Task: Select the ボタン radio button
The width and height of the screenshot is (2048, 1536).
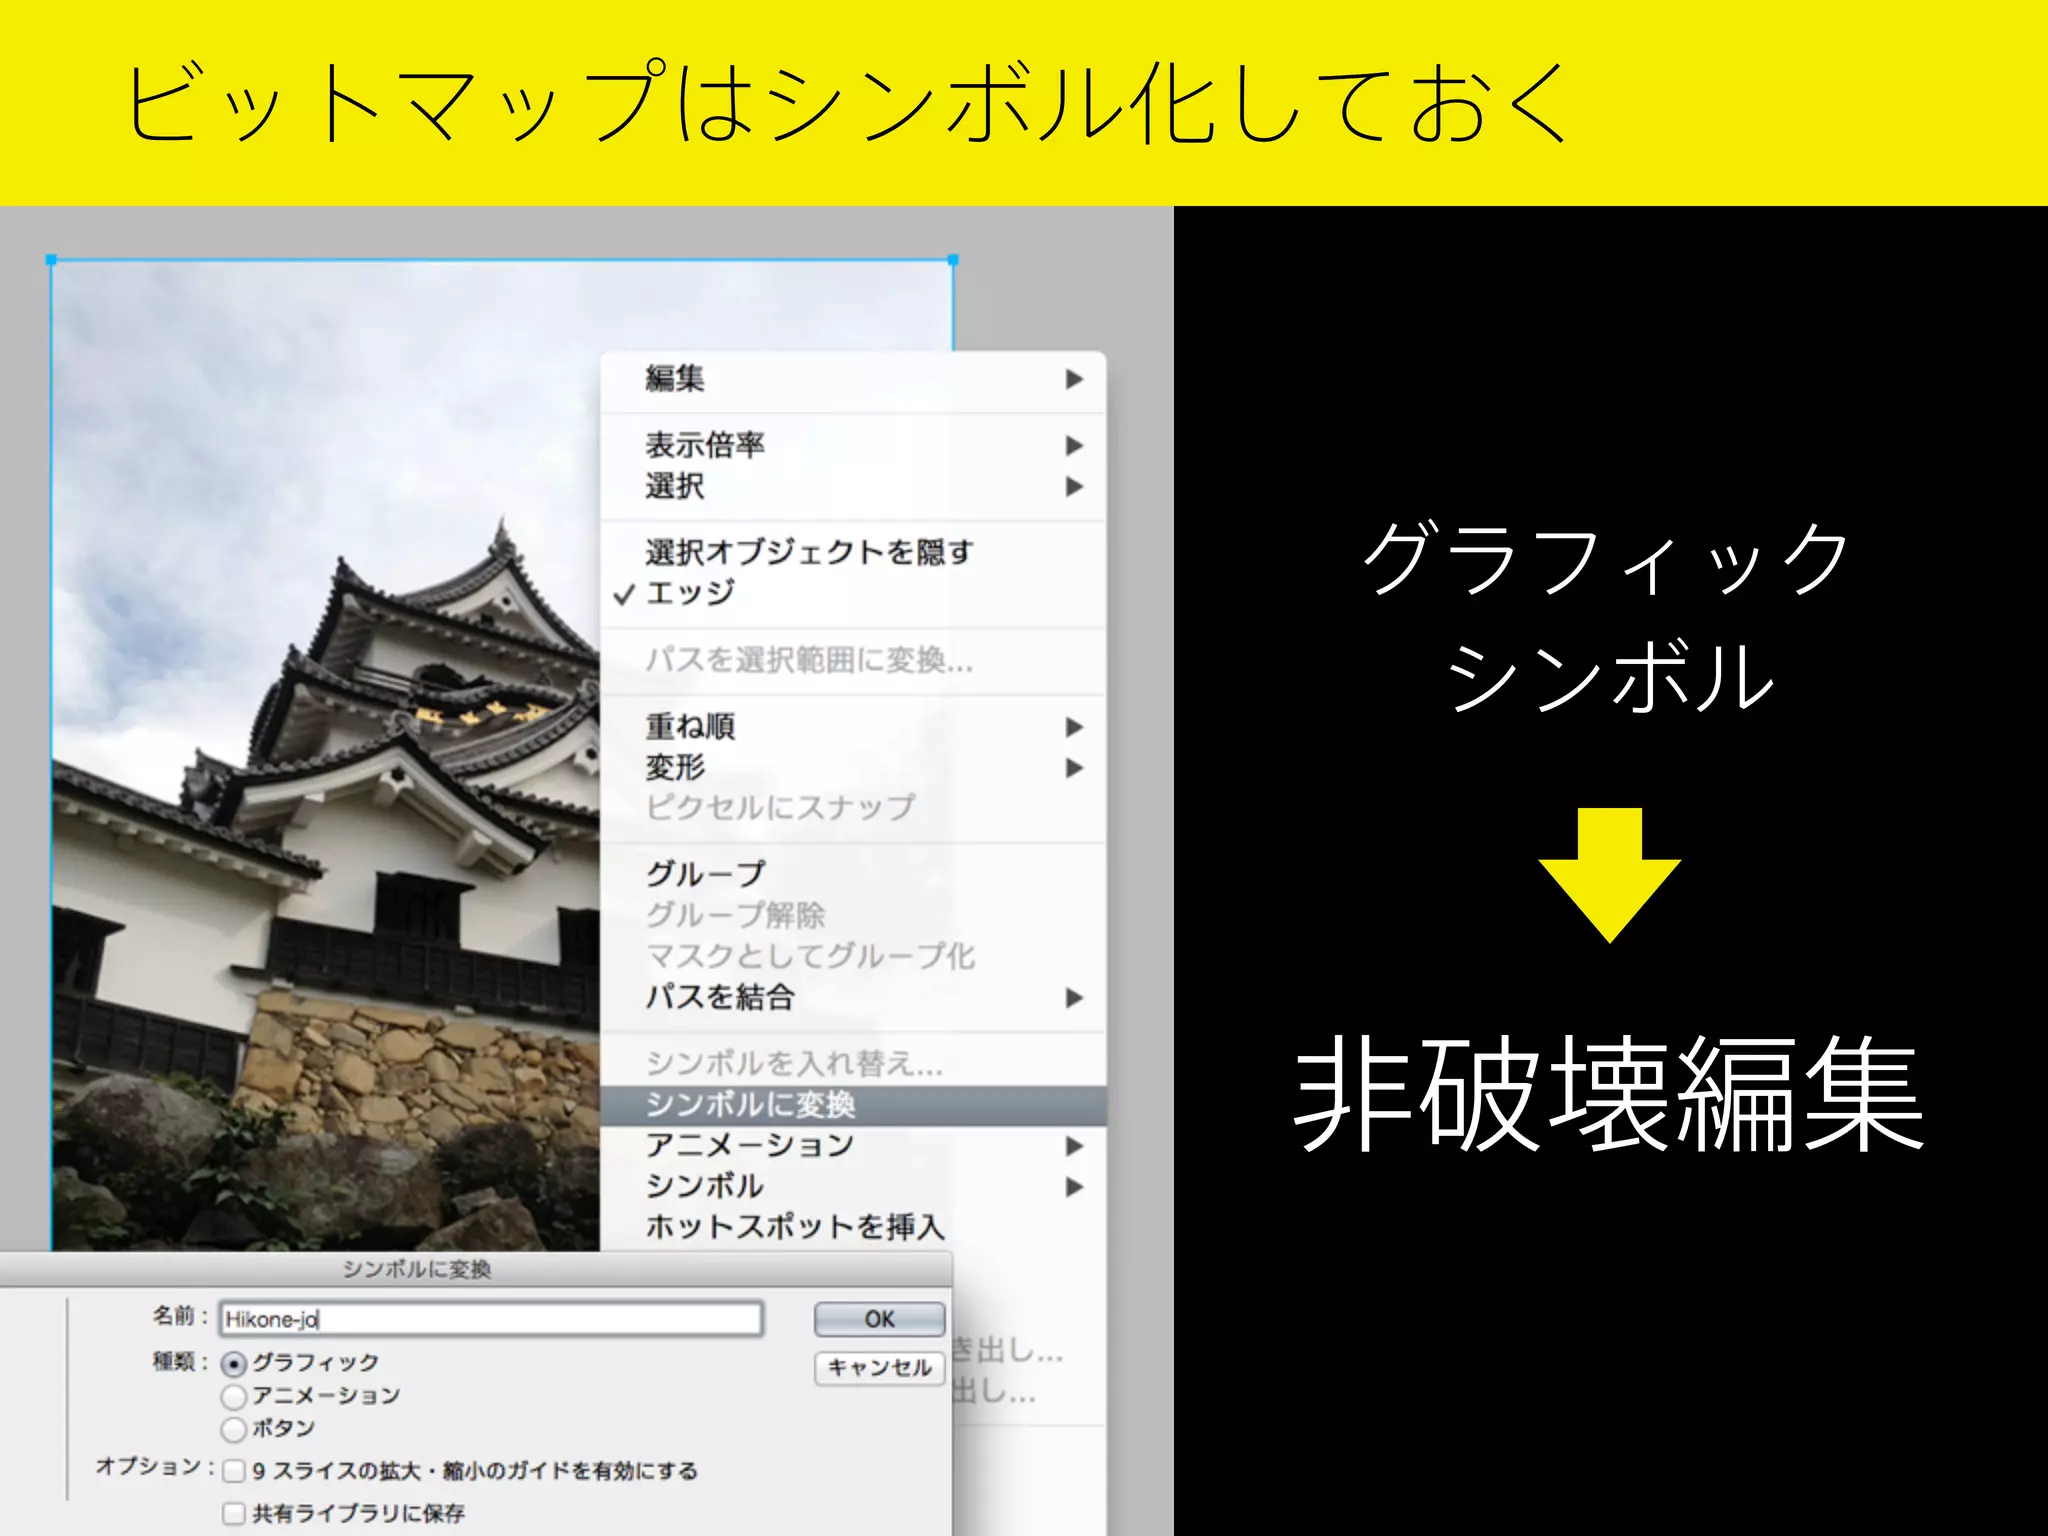Action: 234,1429
